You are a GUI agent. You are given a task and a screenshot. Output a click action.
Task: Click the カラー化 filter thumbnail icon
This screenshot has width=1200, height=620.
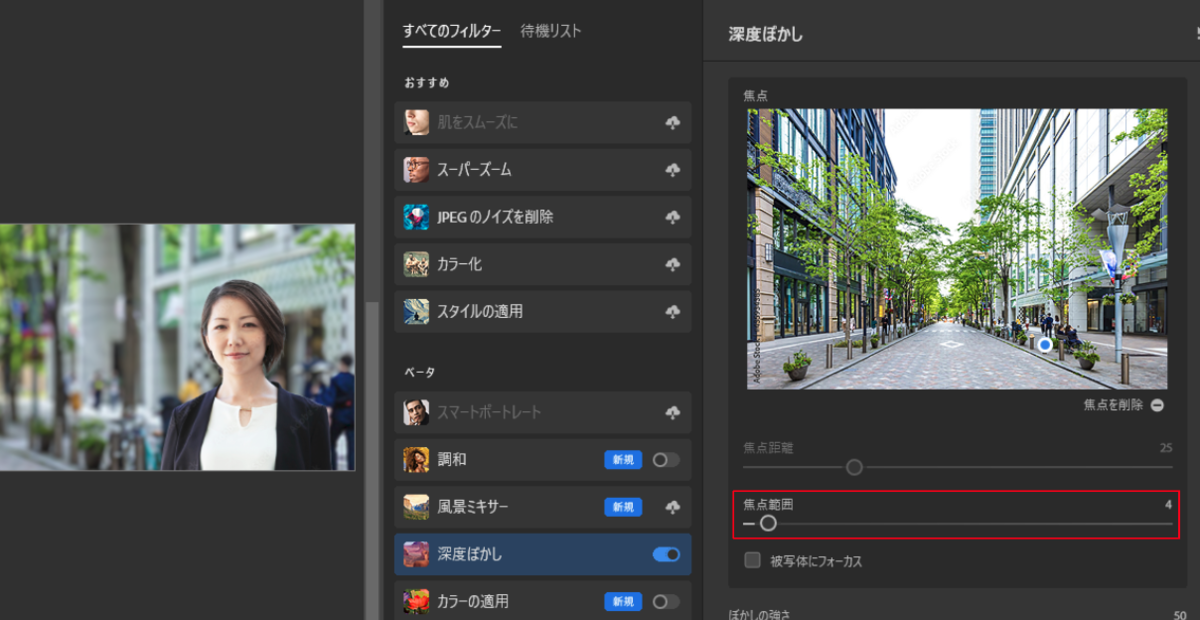coord(416,264)
